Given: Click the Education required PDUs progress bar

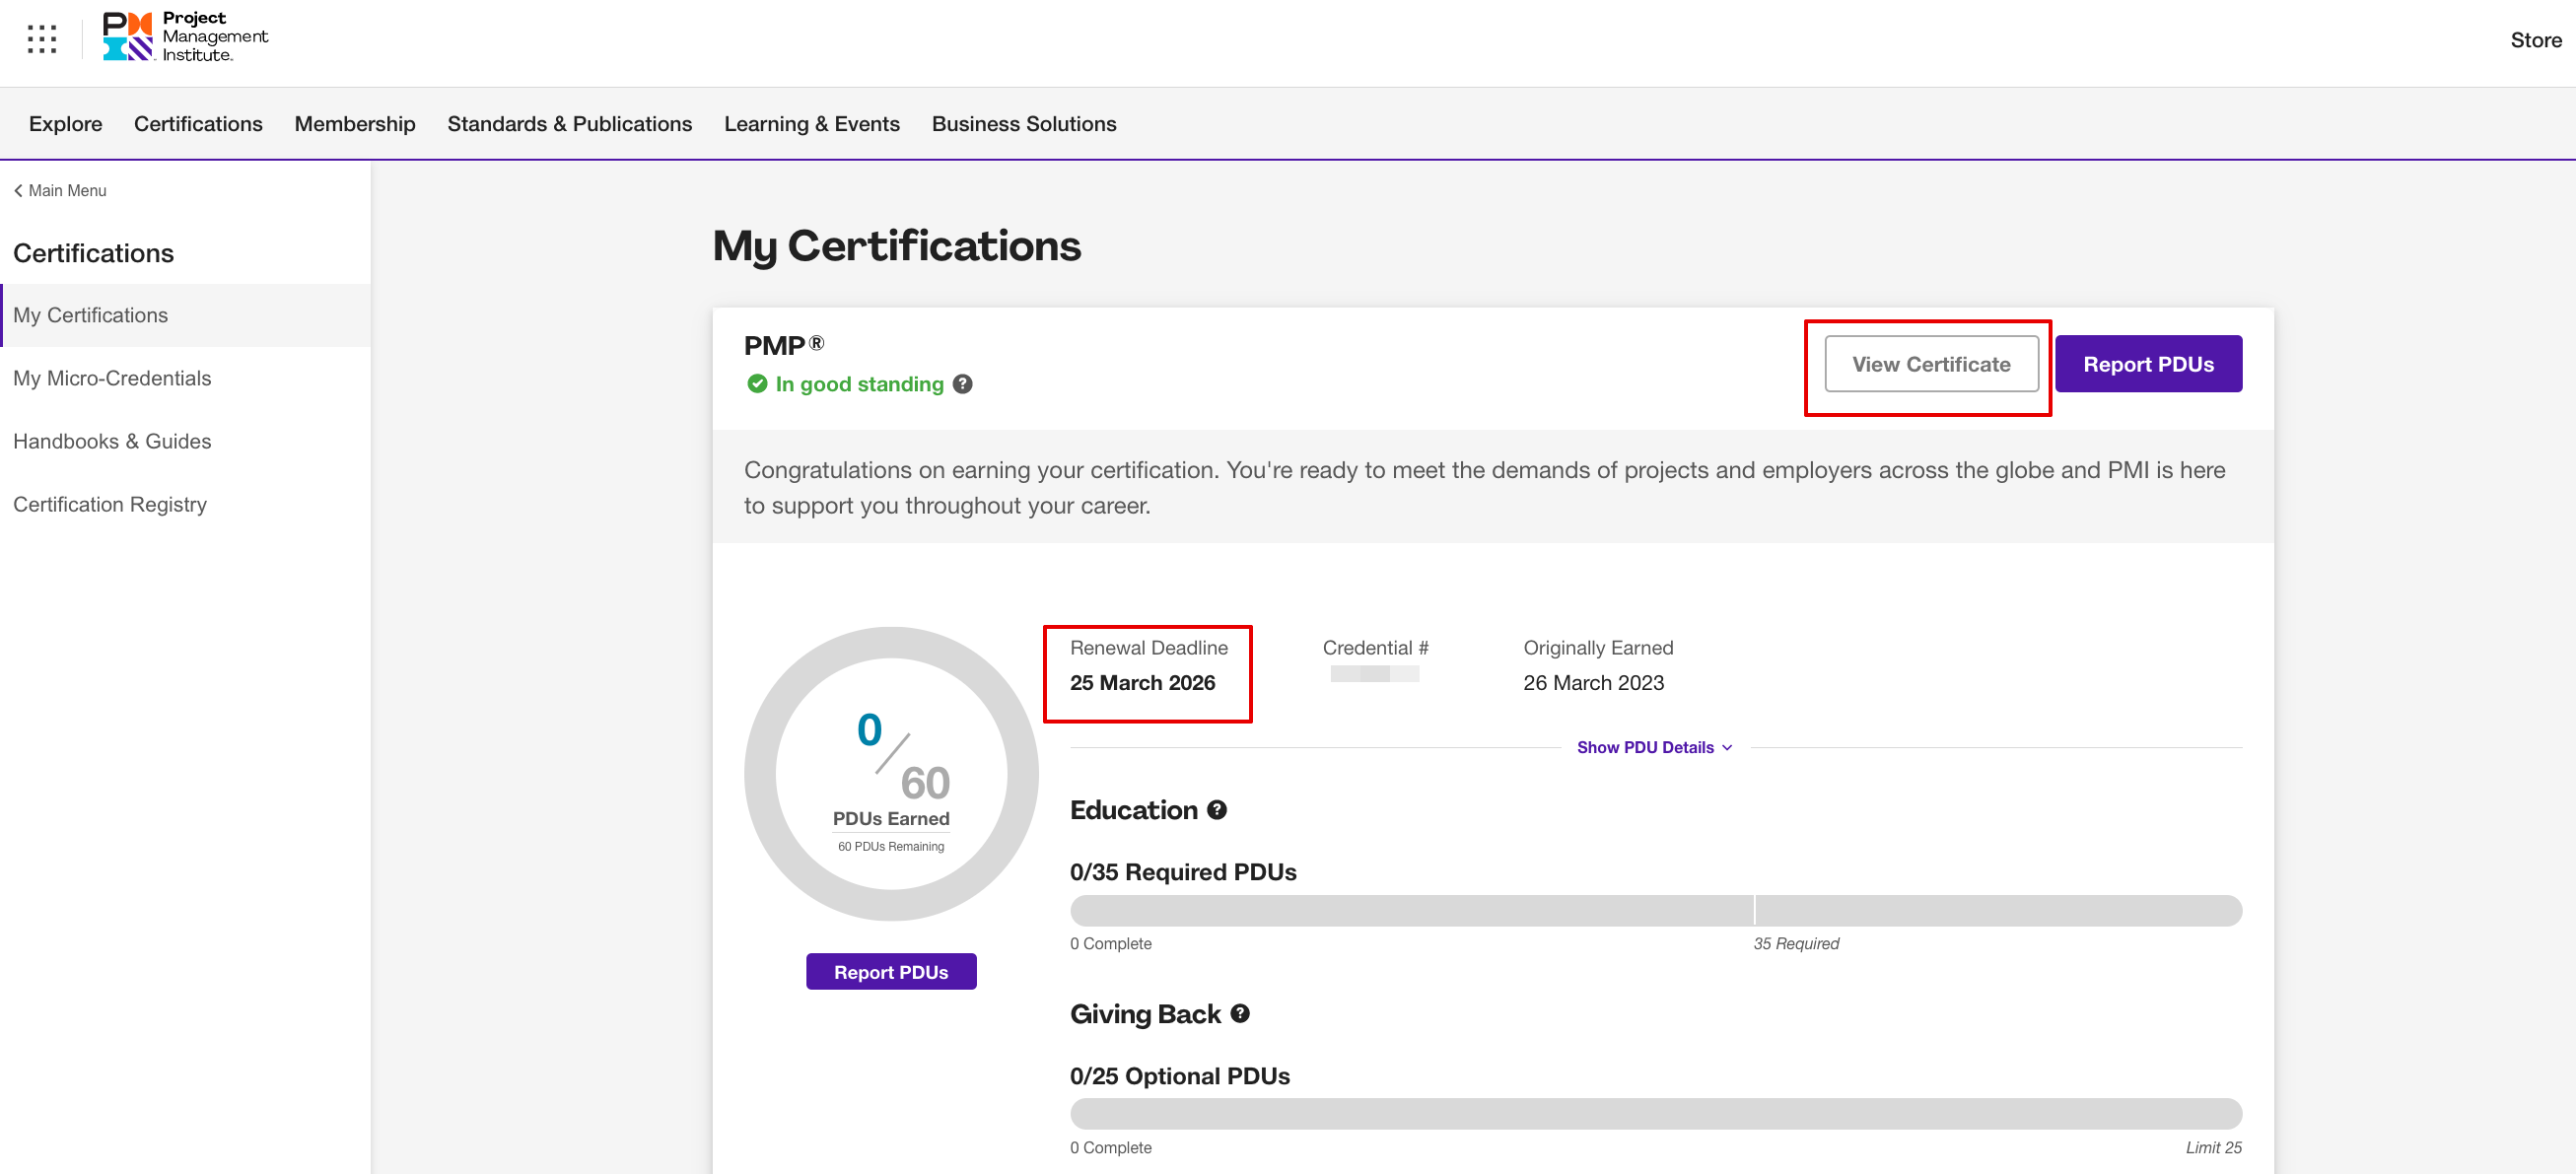Looking at the screenshot, I should tap(1655, 911).
